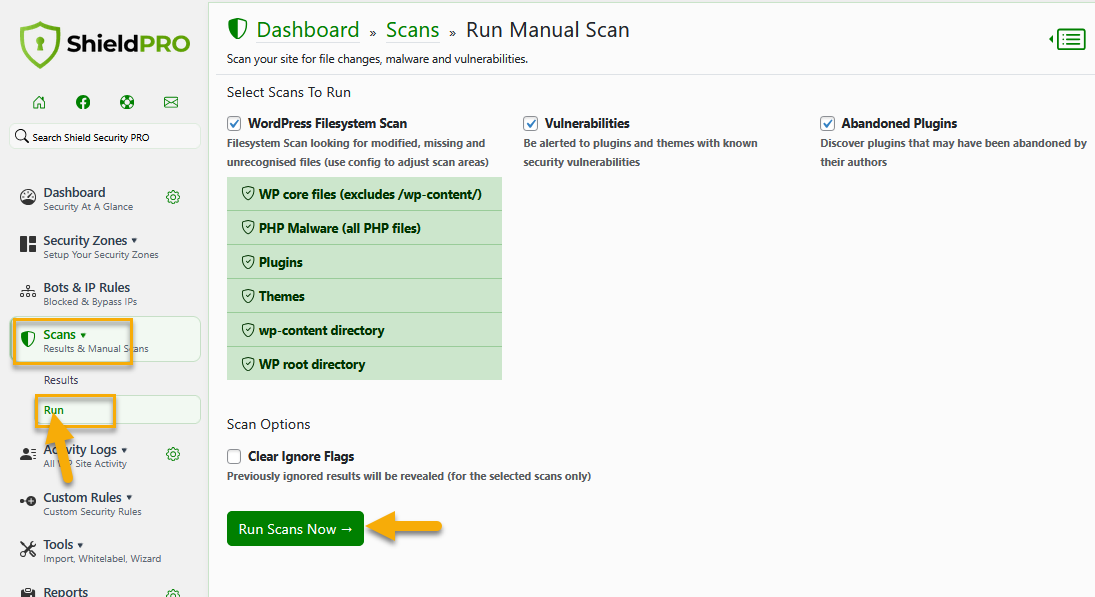This screenshot has width=1095, height=597.
Task: Click the Dashboard gauge icon
Action: tap(28, 198)
